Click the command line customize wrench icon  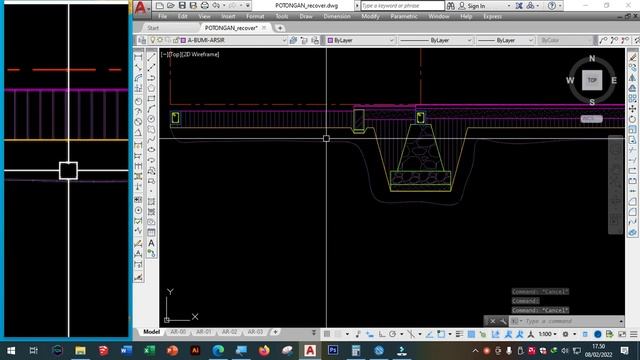(503, 321)
